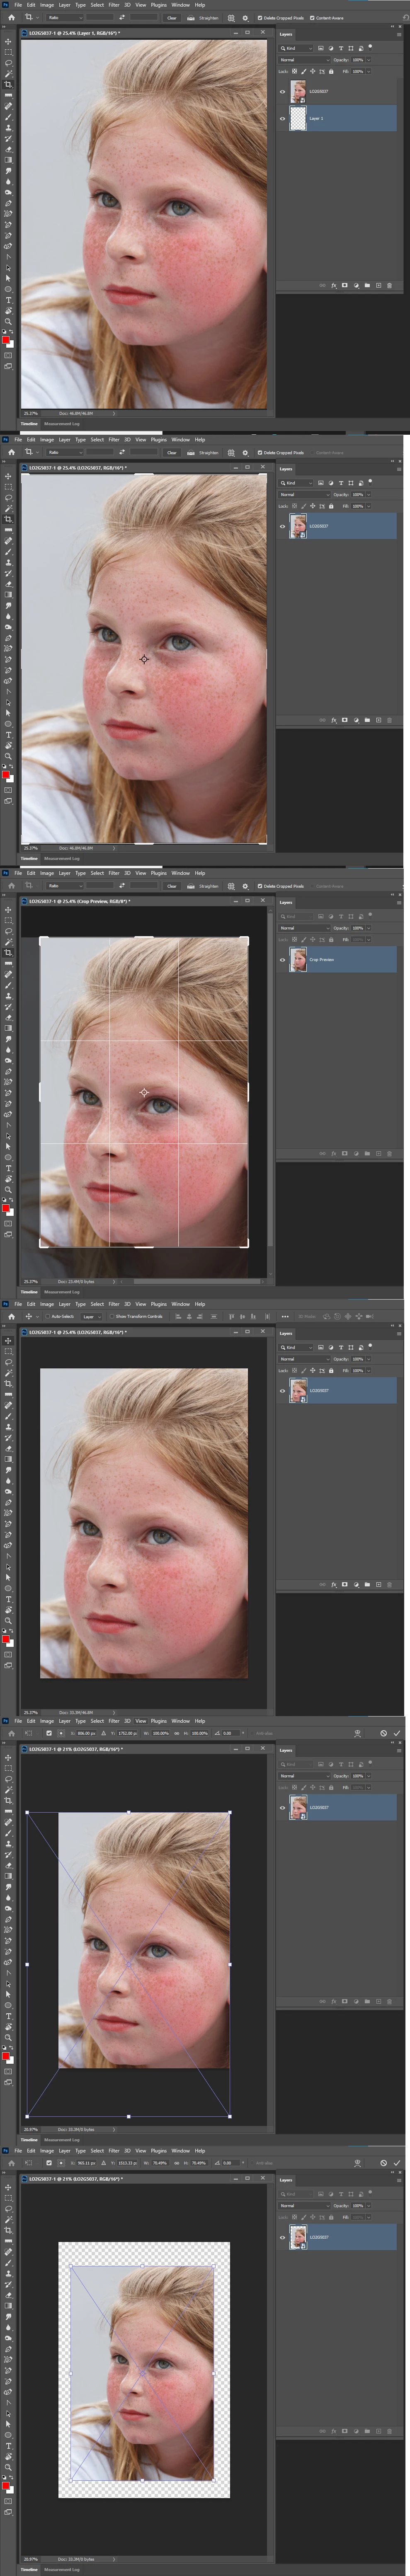Choose Brush tool in the Crop Preview window

tap(8, 985)
